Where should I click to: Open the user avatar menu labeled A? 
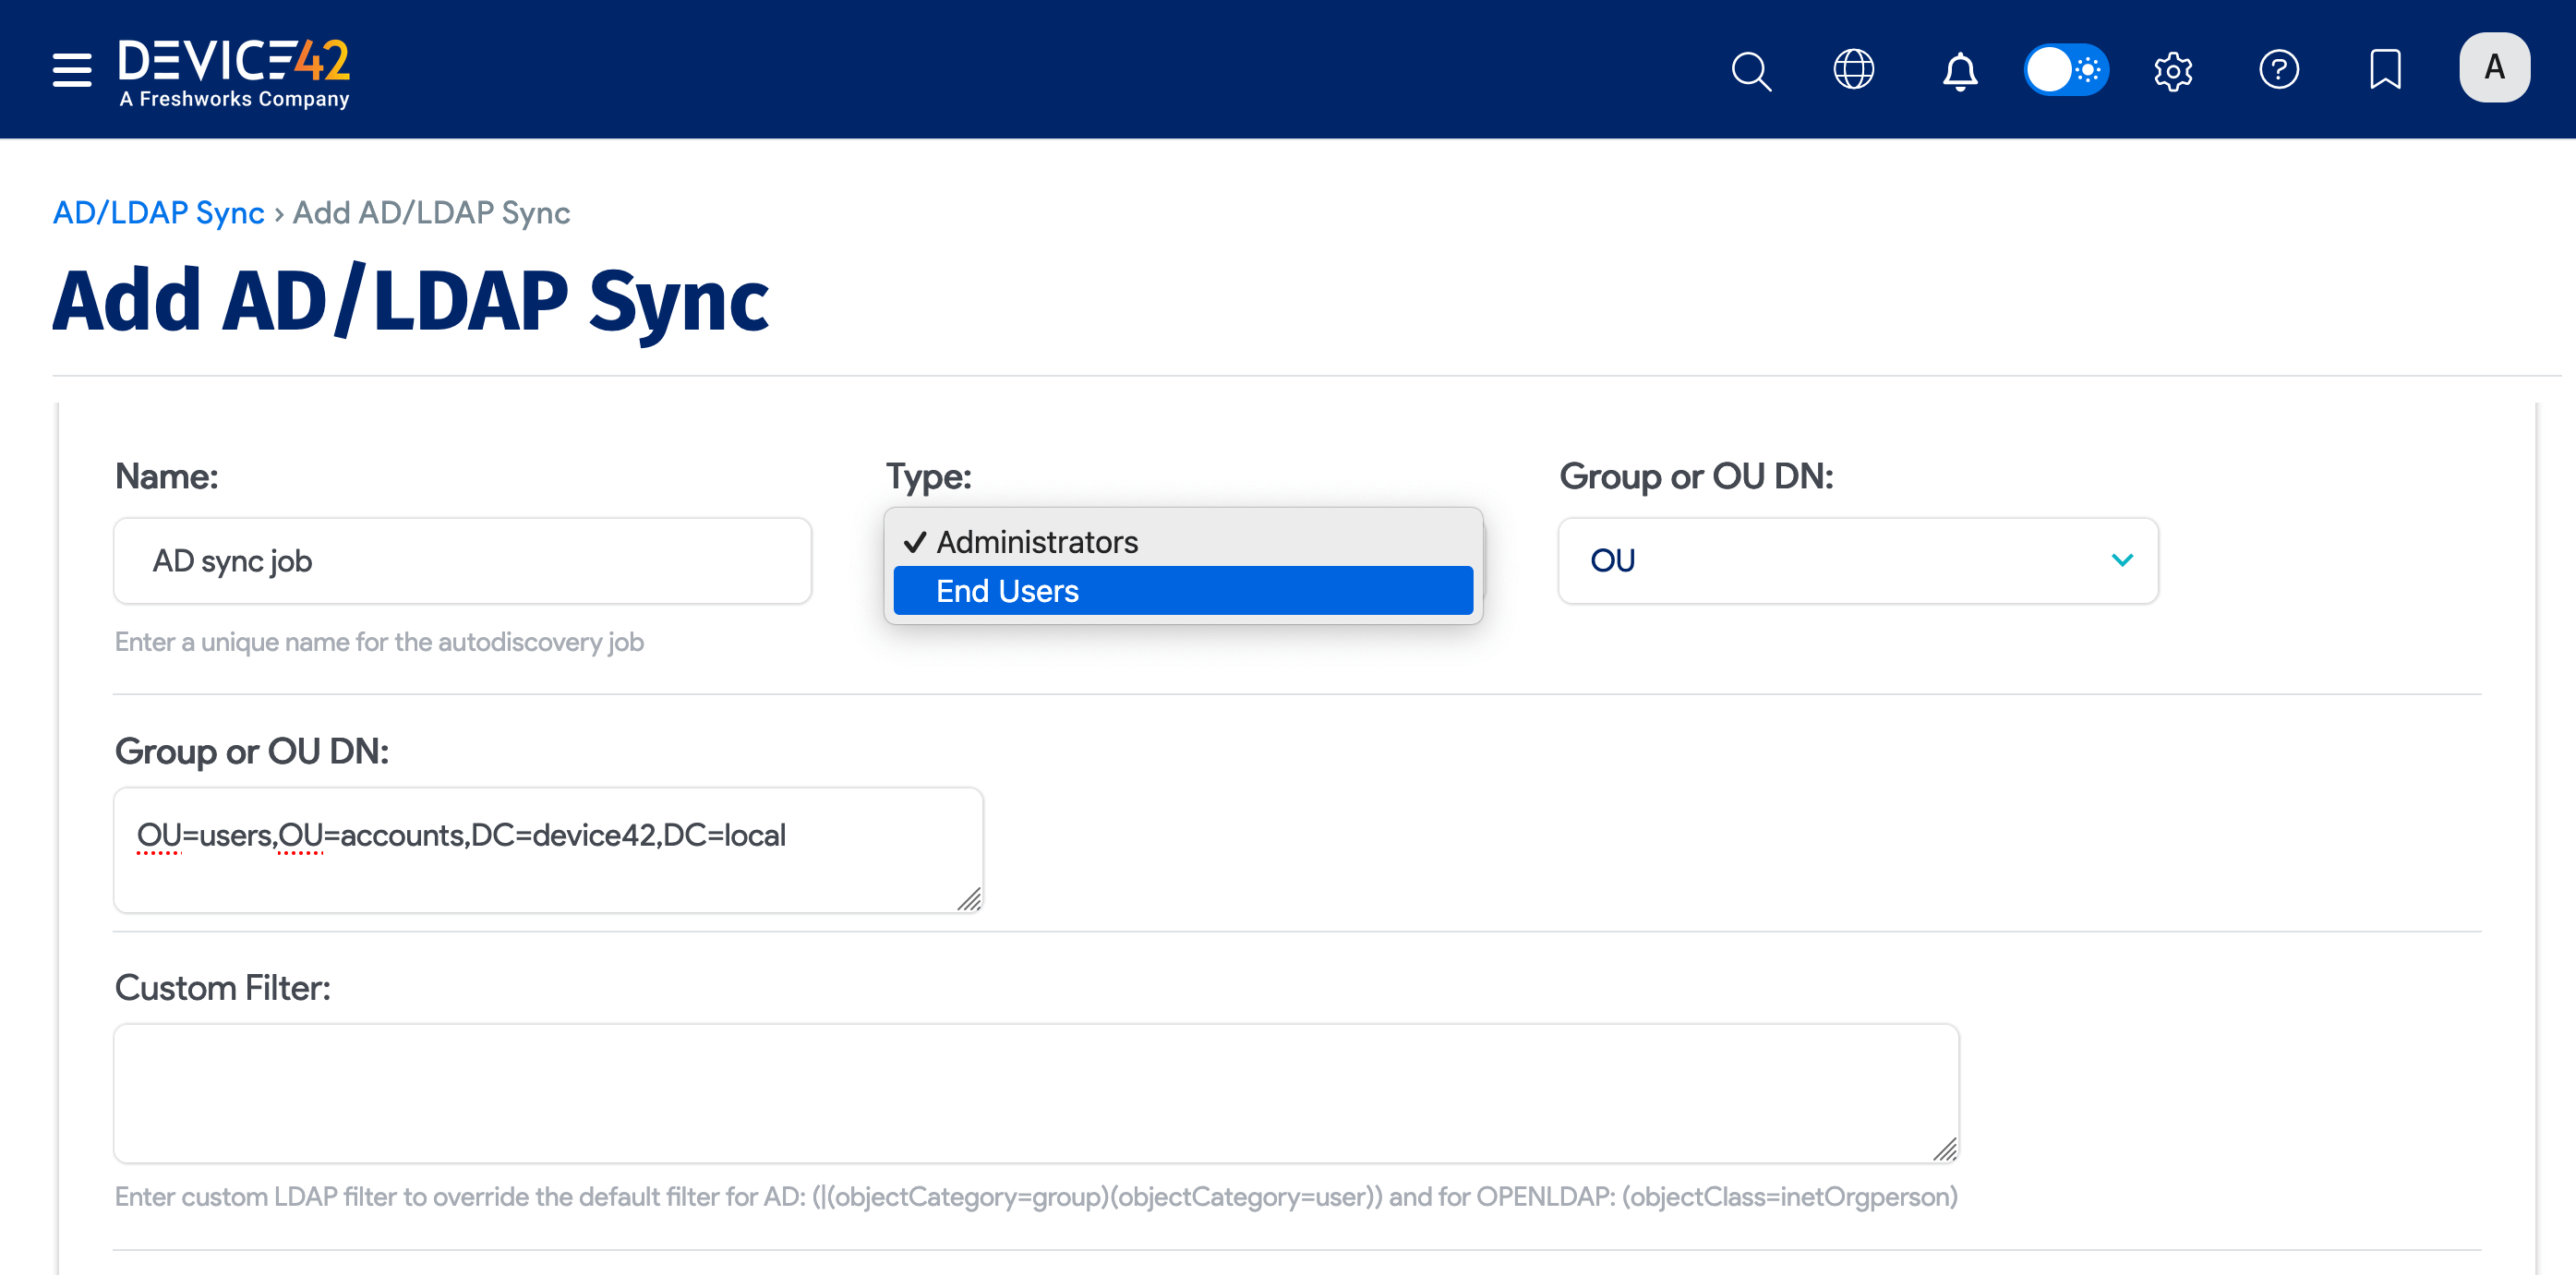(2494, 67)
